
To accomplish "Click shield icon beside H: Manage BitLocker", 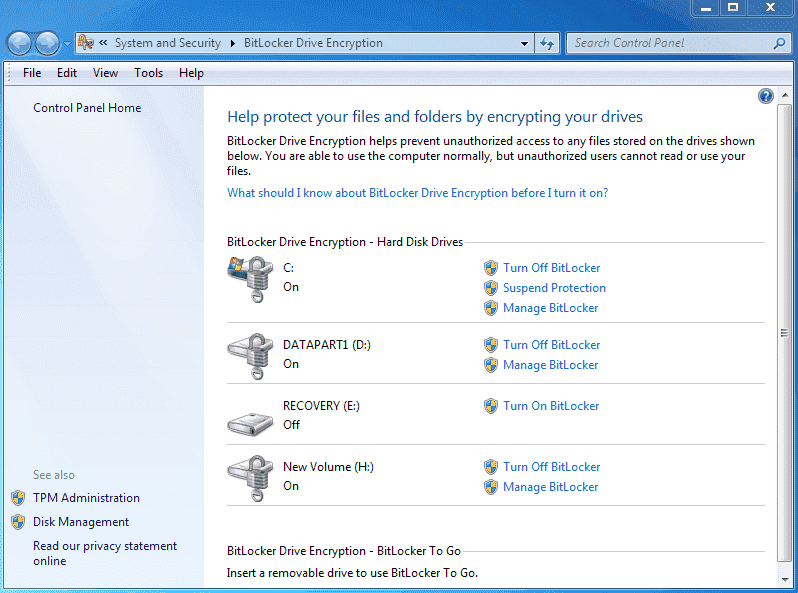I will [x=491, y=487].
